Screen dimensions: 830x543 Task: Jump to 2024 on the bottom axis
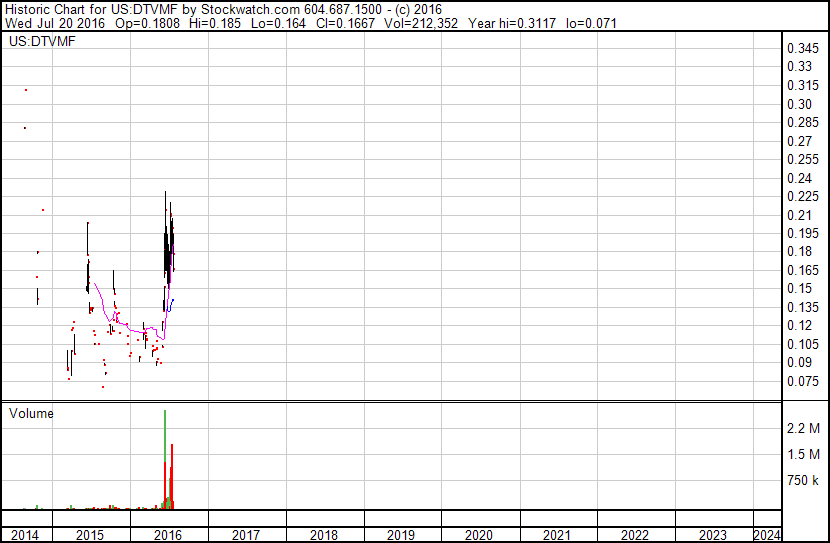coord(767,535)
